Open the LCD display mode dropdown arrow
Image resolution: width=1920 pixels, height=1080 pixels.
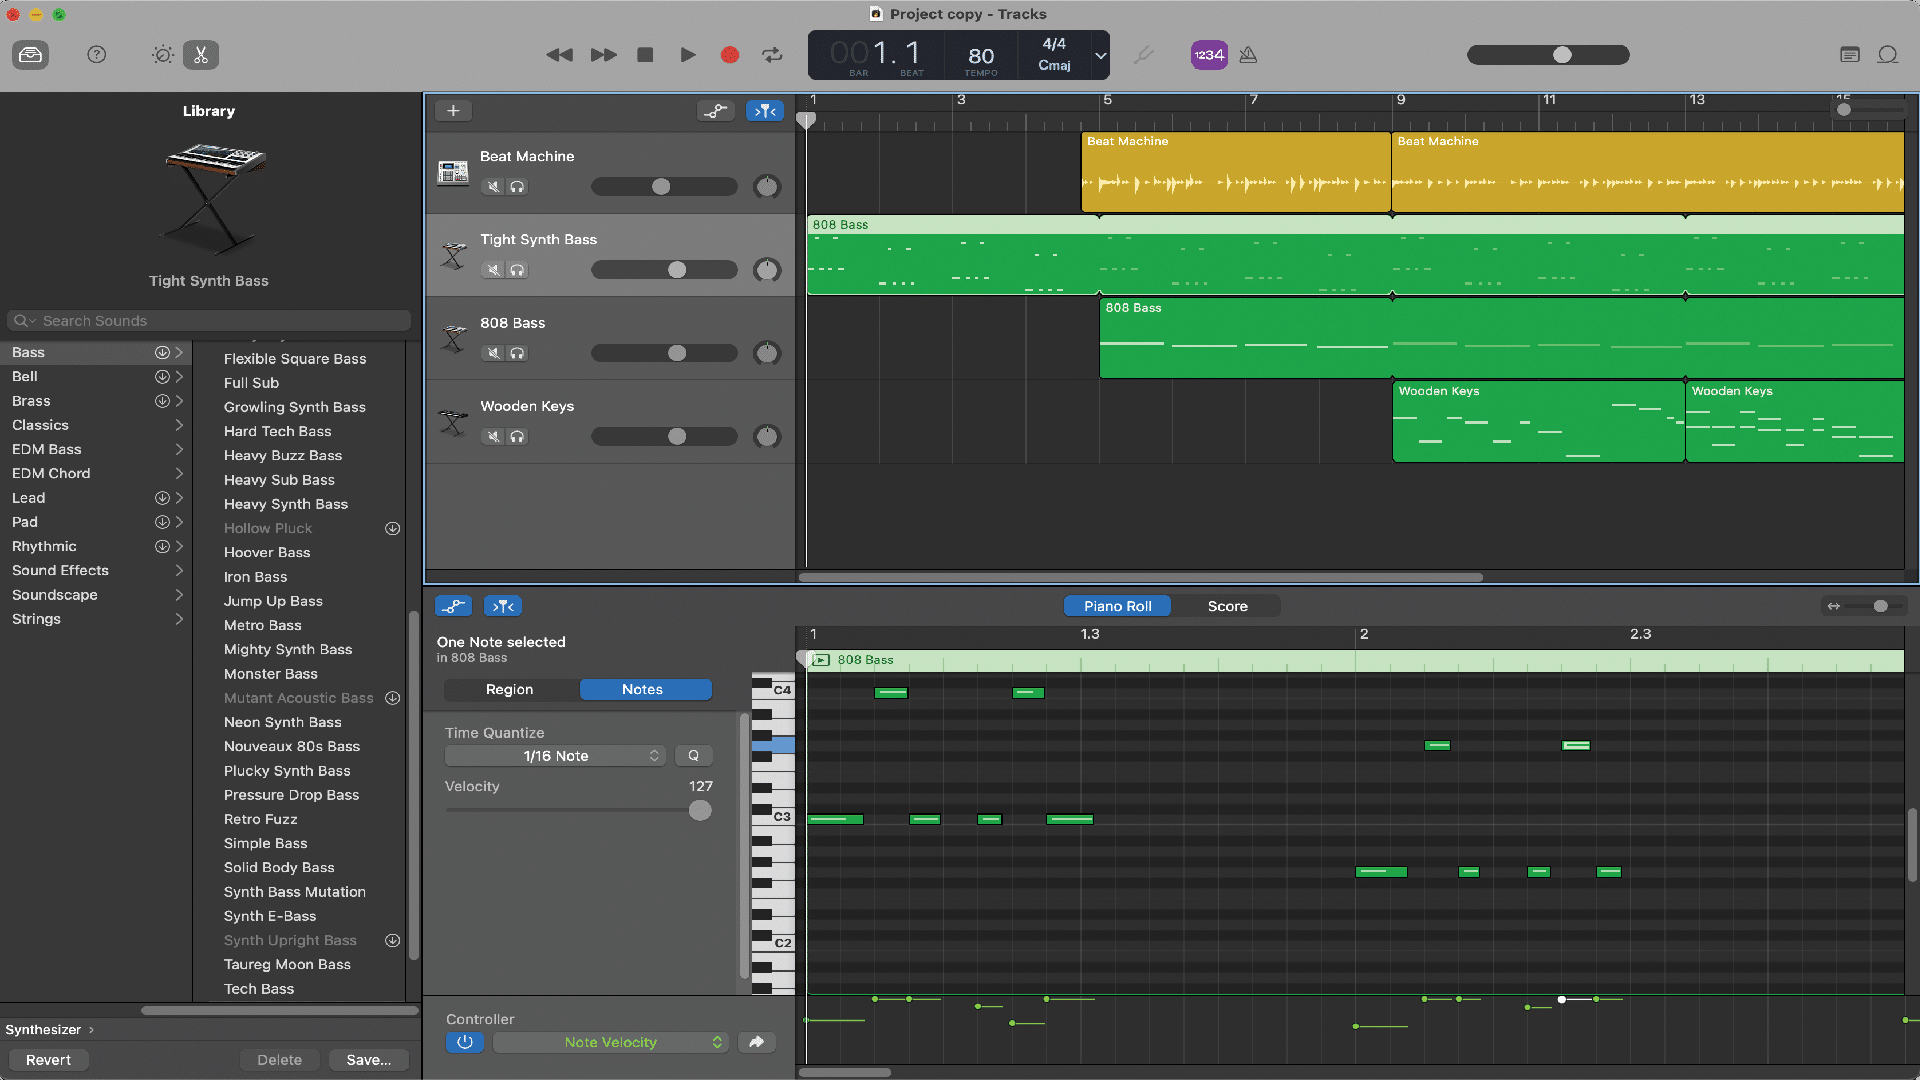tap(1101, 55)
